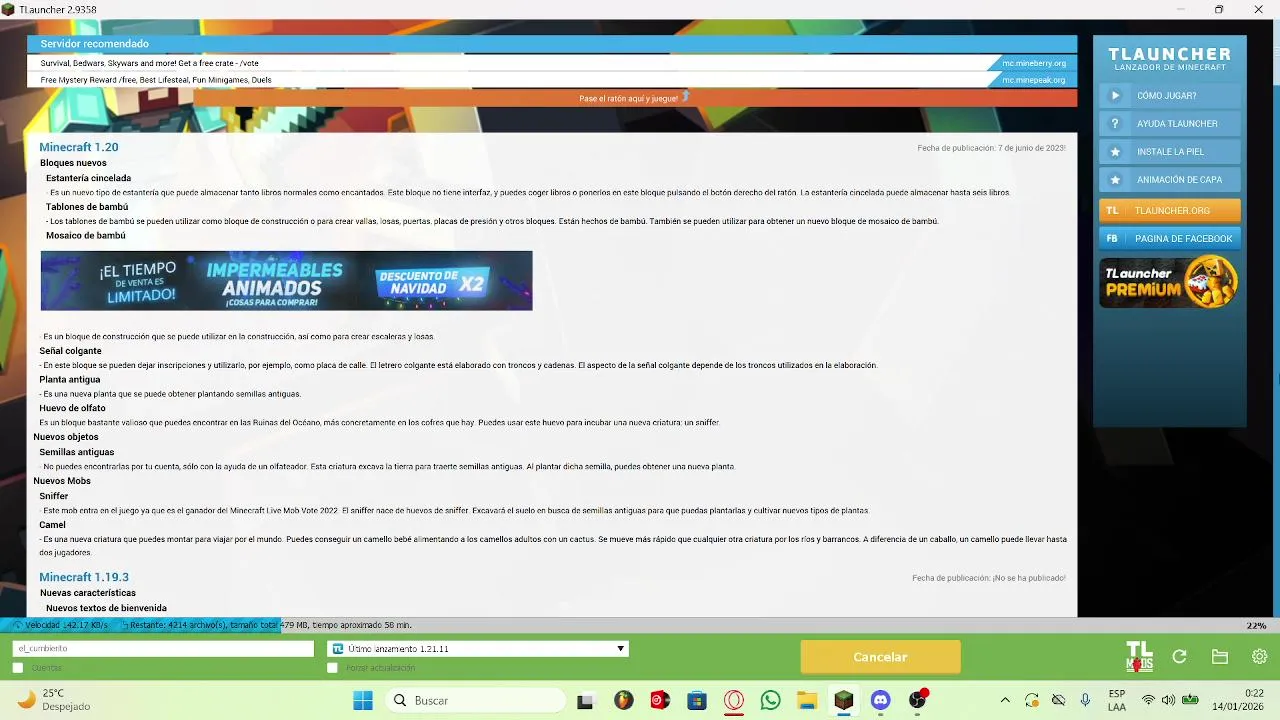
Task: Click the refresh versions icon
Action: coord(1179,657)
